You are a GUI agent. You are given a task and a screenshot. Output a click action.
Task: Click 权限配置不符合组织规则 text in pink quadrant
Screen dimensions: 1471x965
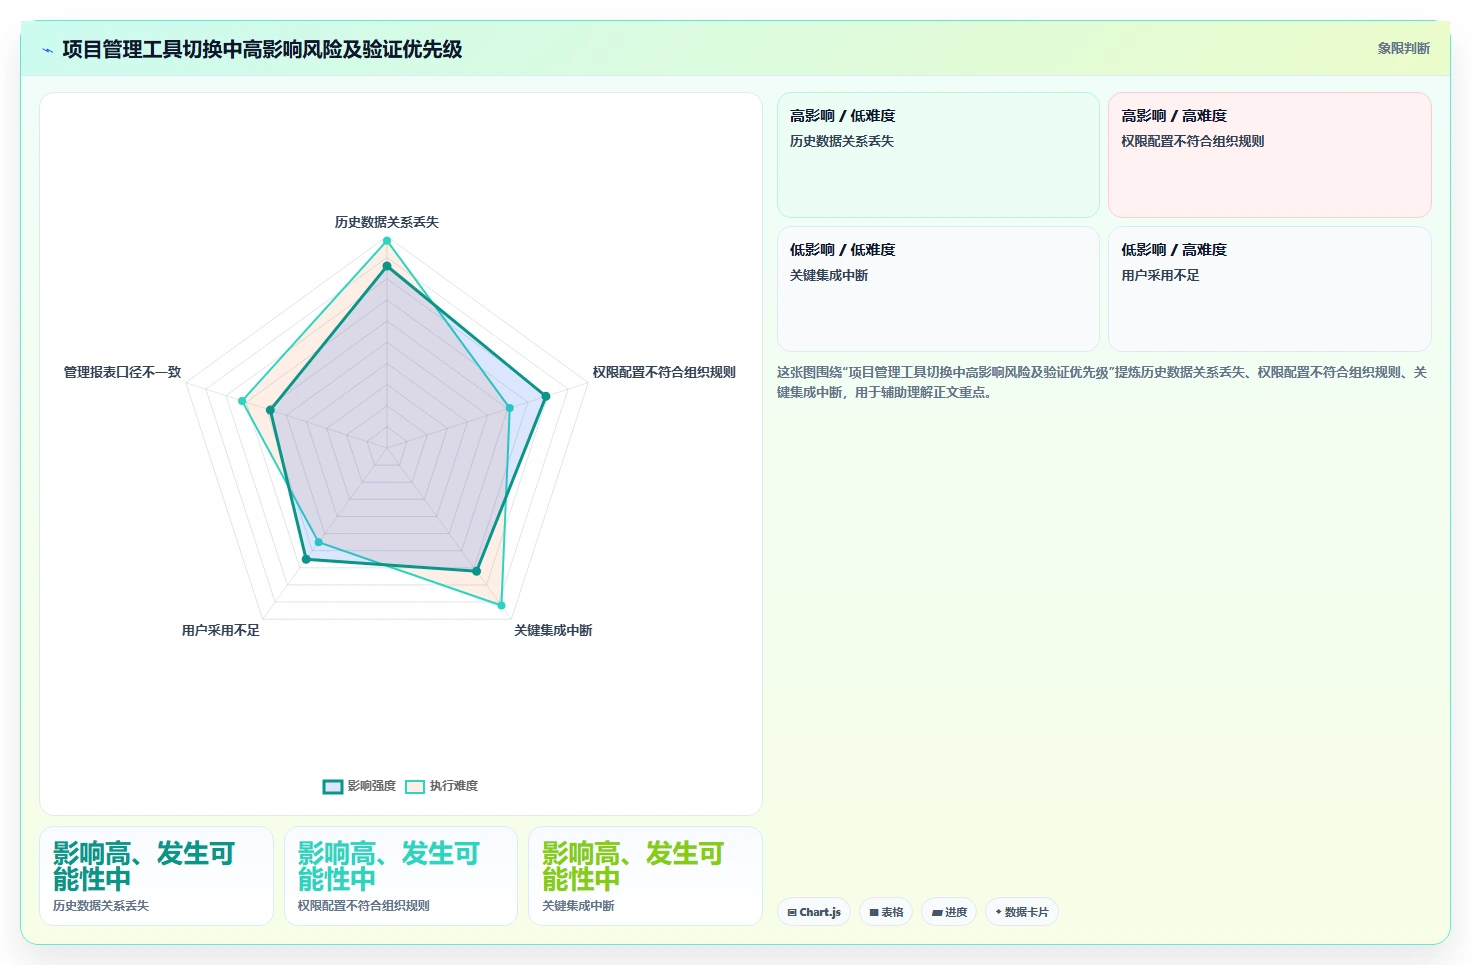pyautogui.click(x=1192, y=141)
